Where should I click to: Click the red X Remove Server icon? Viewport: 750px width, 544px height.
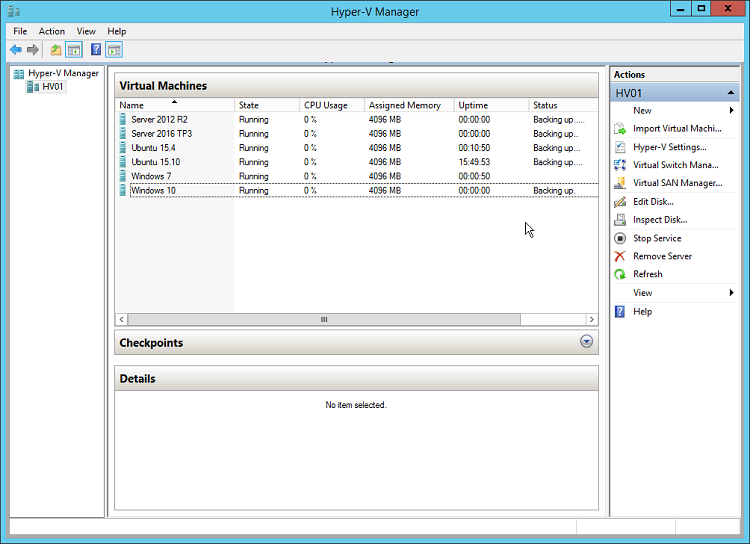[x=620, y=256]
